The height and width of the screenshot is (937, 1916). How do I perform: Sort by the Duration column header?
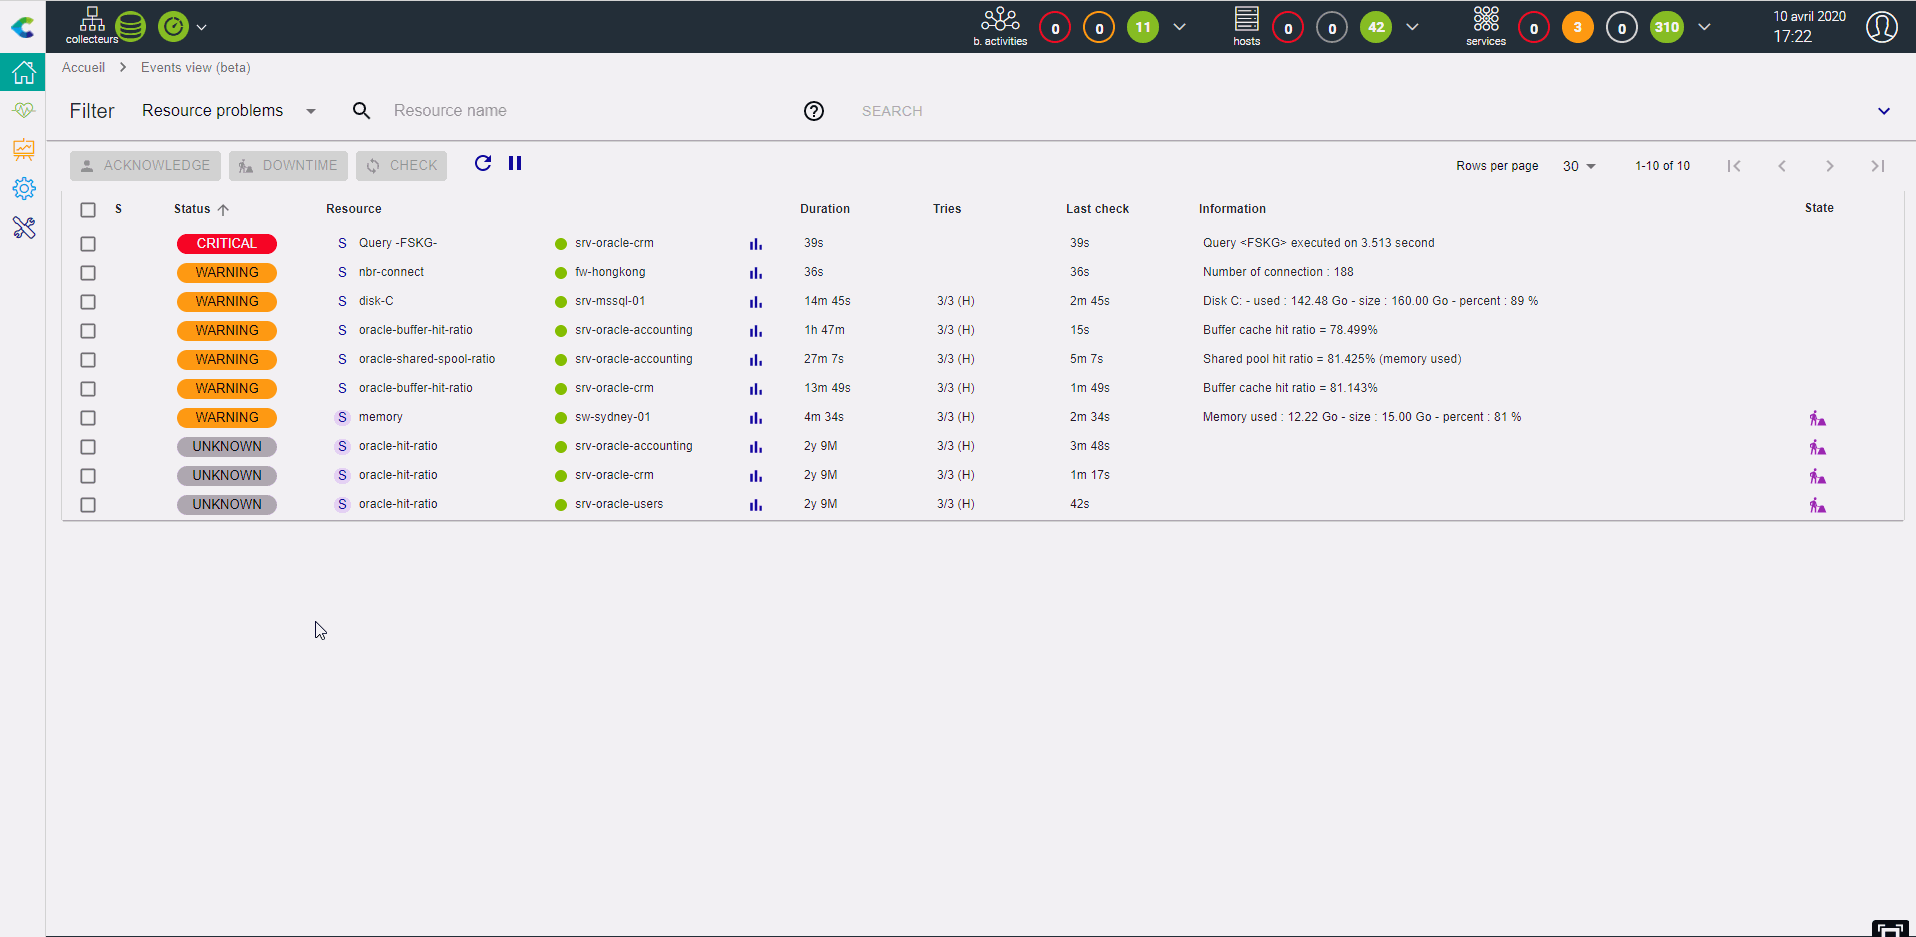825,209
